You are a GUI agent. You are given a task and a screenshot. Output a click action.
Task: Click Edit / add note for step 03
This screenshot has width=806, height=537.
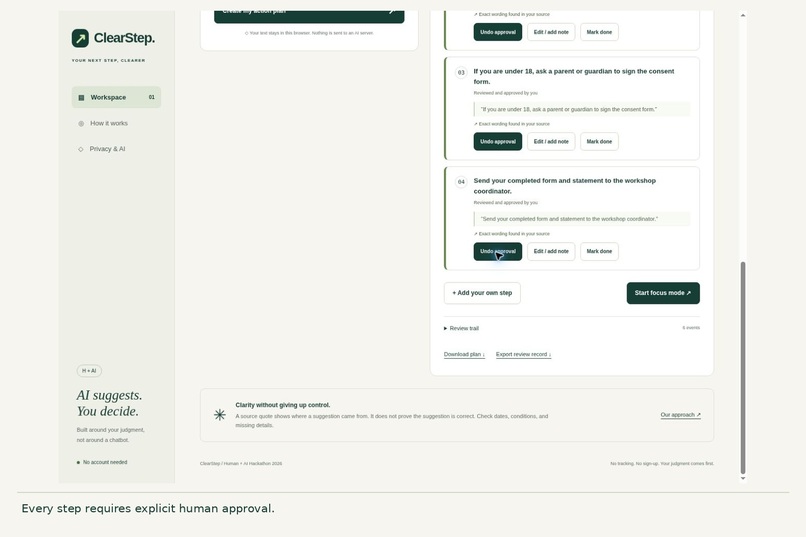[x=551, y=141]
